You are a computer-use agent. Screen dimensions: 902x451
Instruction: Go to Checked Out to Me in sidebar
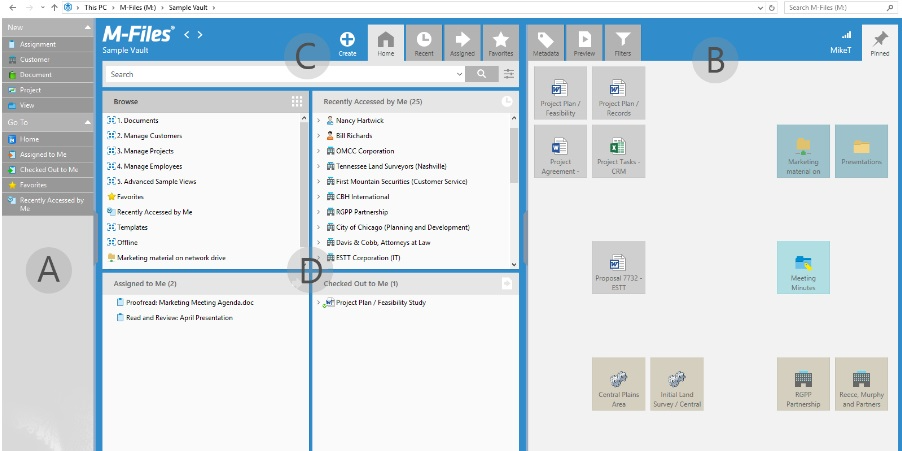47,170
